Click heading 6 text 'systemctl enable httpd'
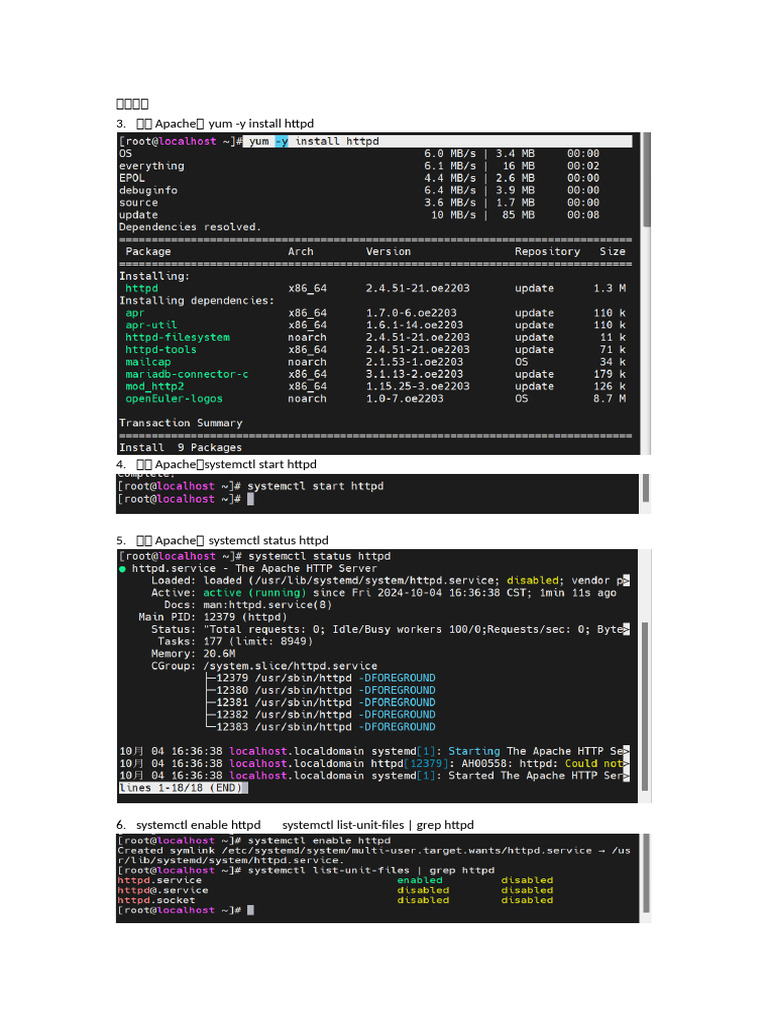Image resolution: width=768 pixels, height=1024 pixels. [x=198, y=825]
